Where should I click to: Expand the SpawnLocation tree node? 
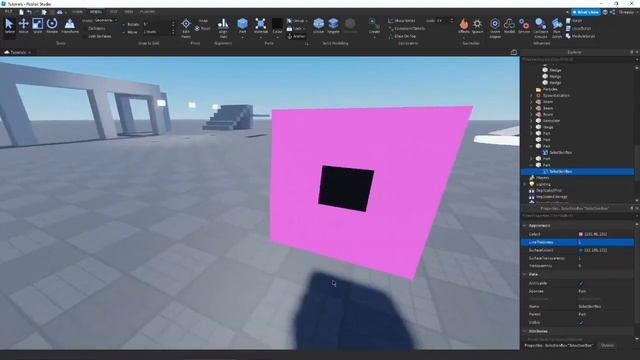click(x=532, y=96)
